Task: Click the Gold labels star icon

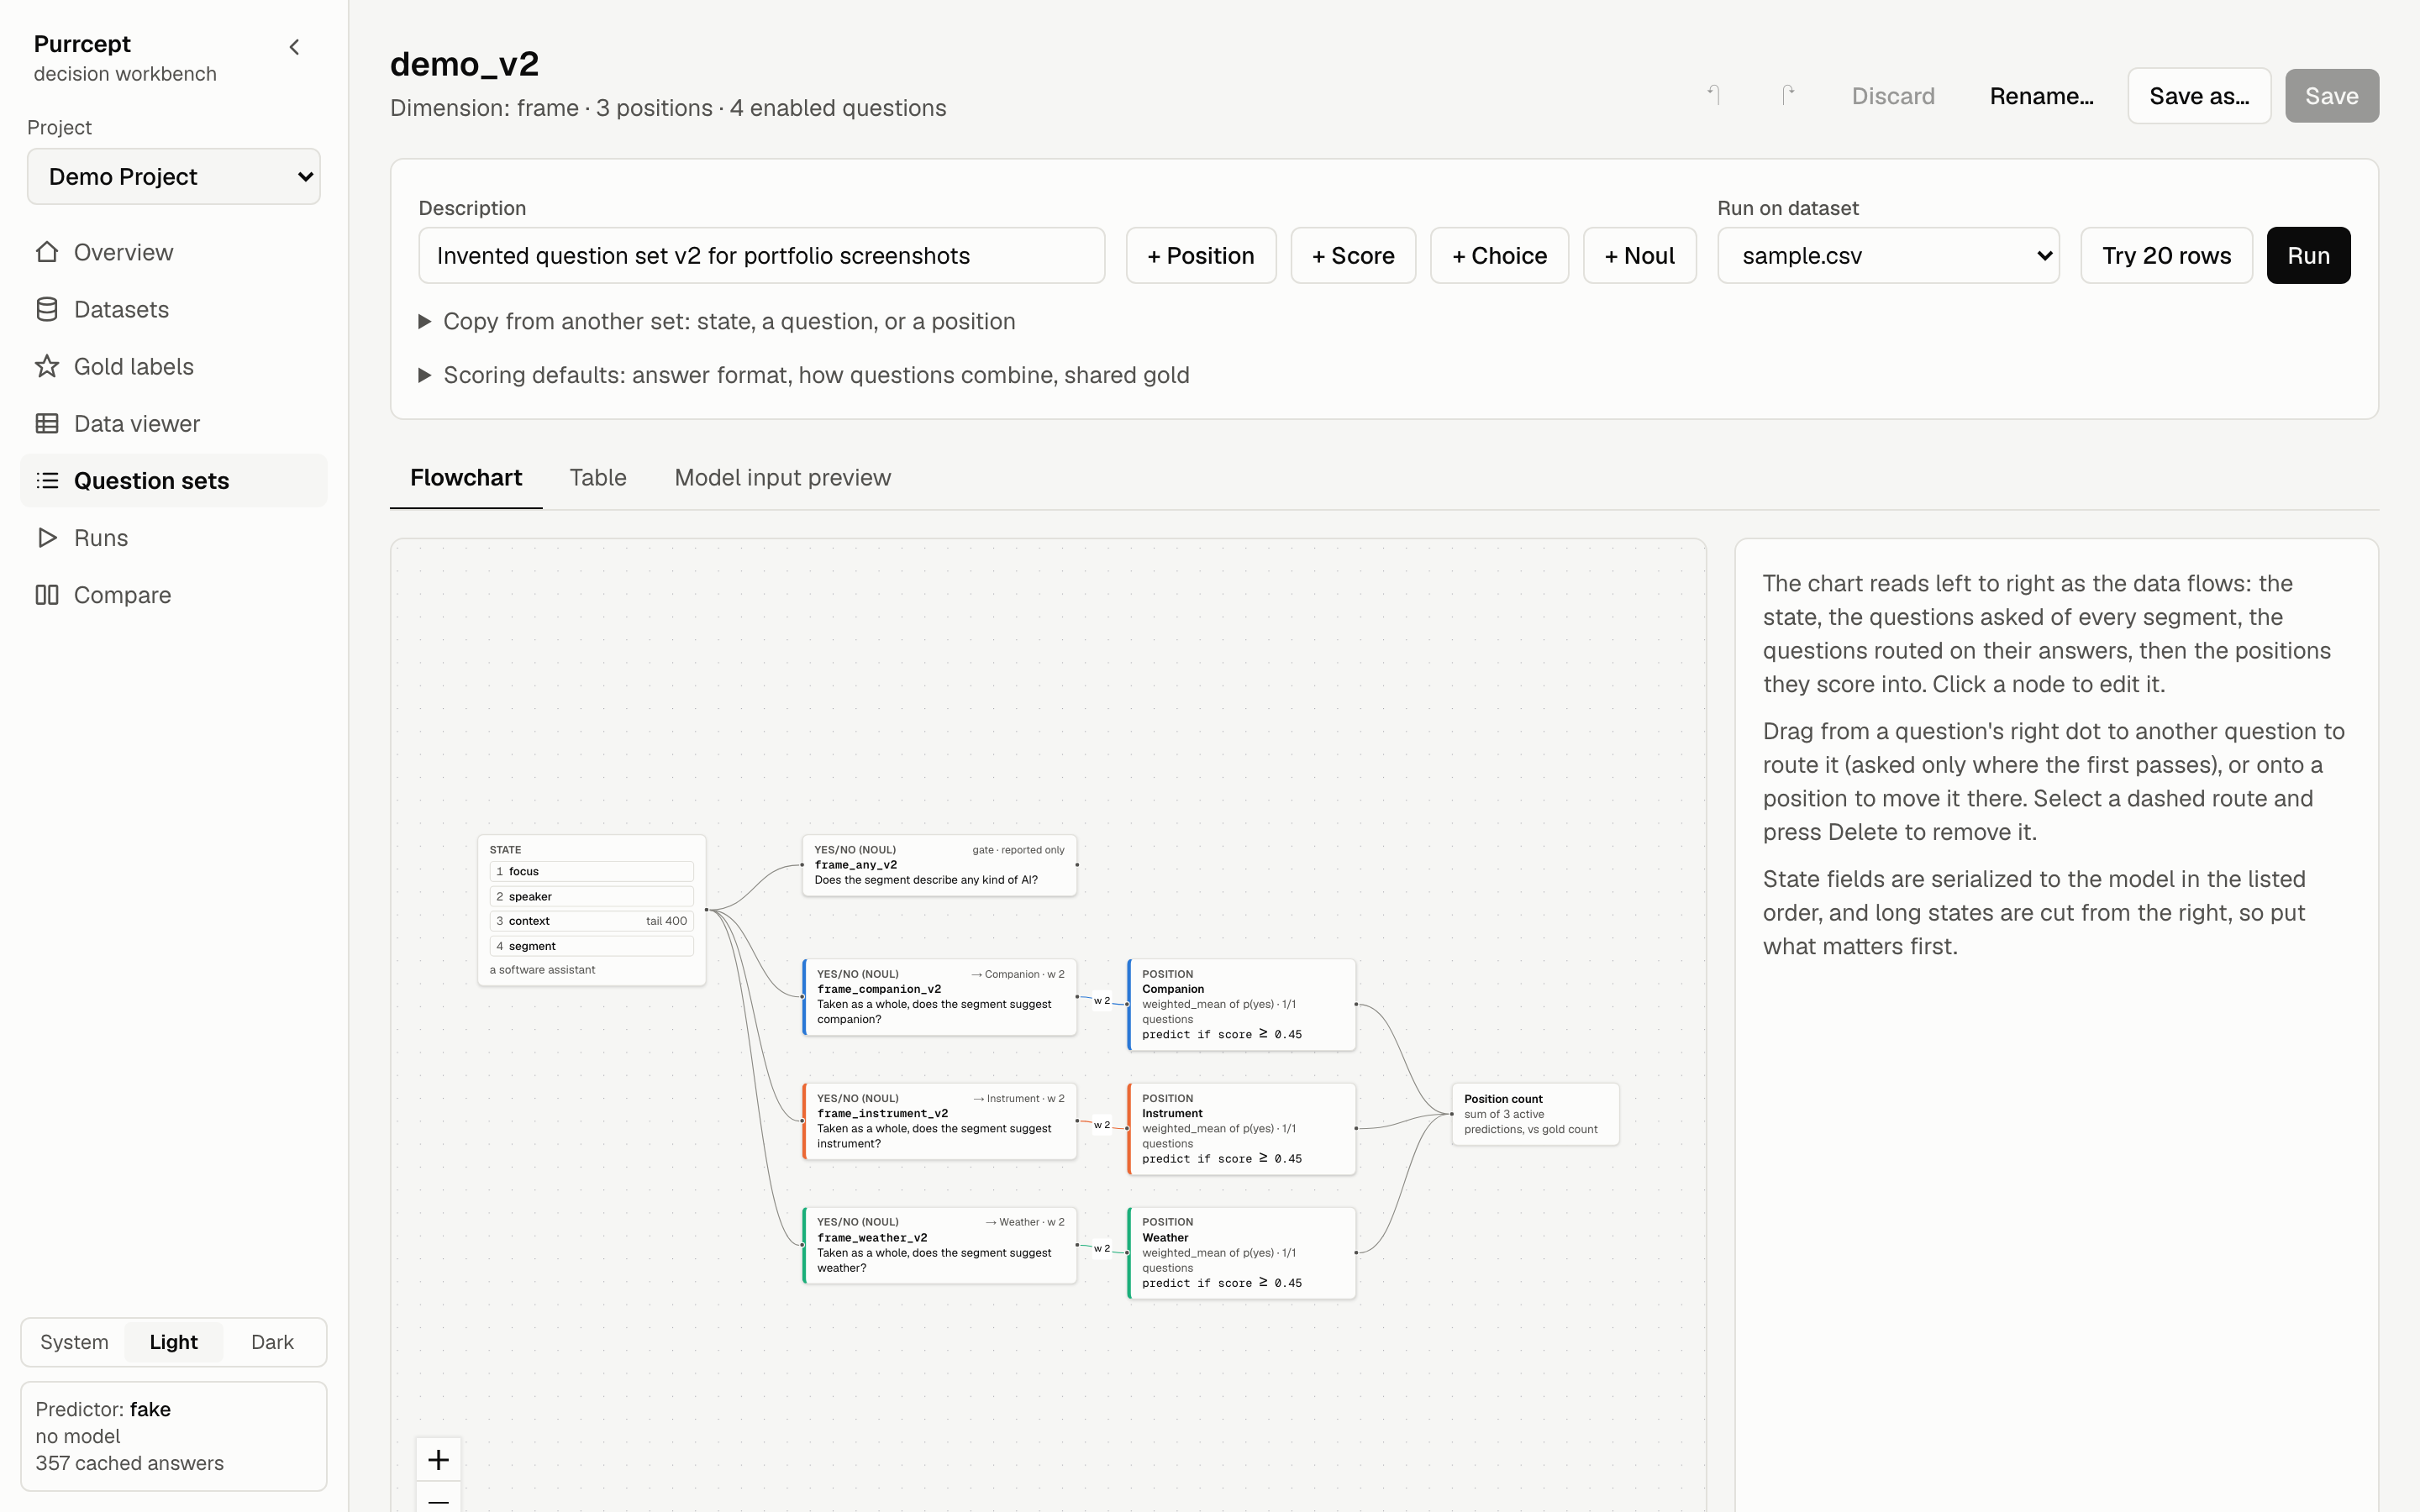Action: [x=47, y=366]
